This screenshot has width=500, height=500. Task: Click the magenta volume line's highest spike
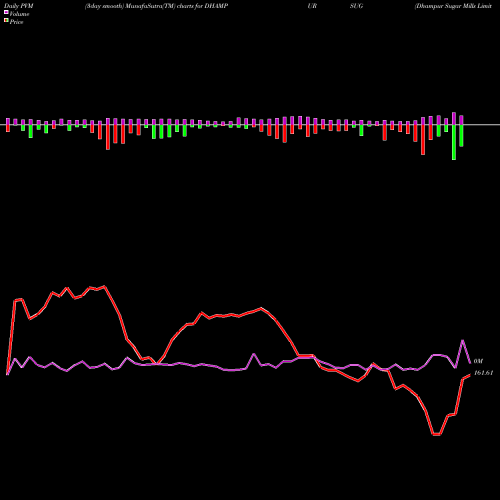(463, 340)
